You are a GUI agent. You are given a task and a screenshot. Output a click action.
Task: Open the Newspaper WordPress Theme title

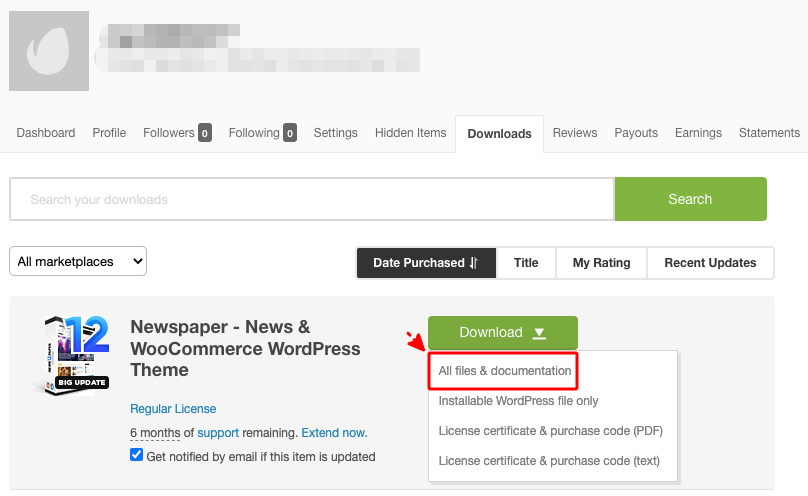point(245,349)
